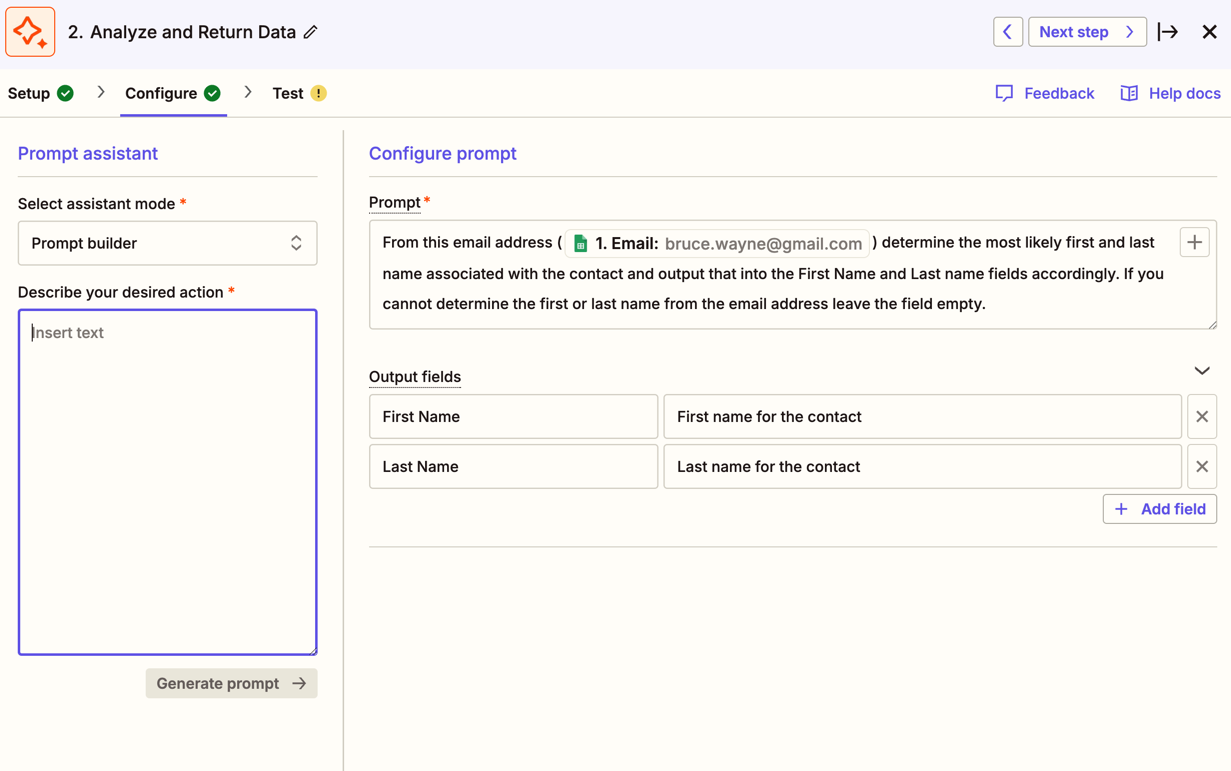This screenshot has height=771, width=1231.
Task: Click the orange AI sparkle app icon
Action: tap(30, 32)
